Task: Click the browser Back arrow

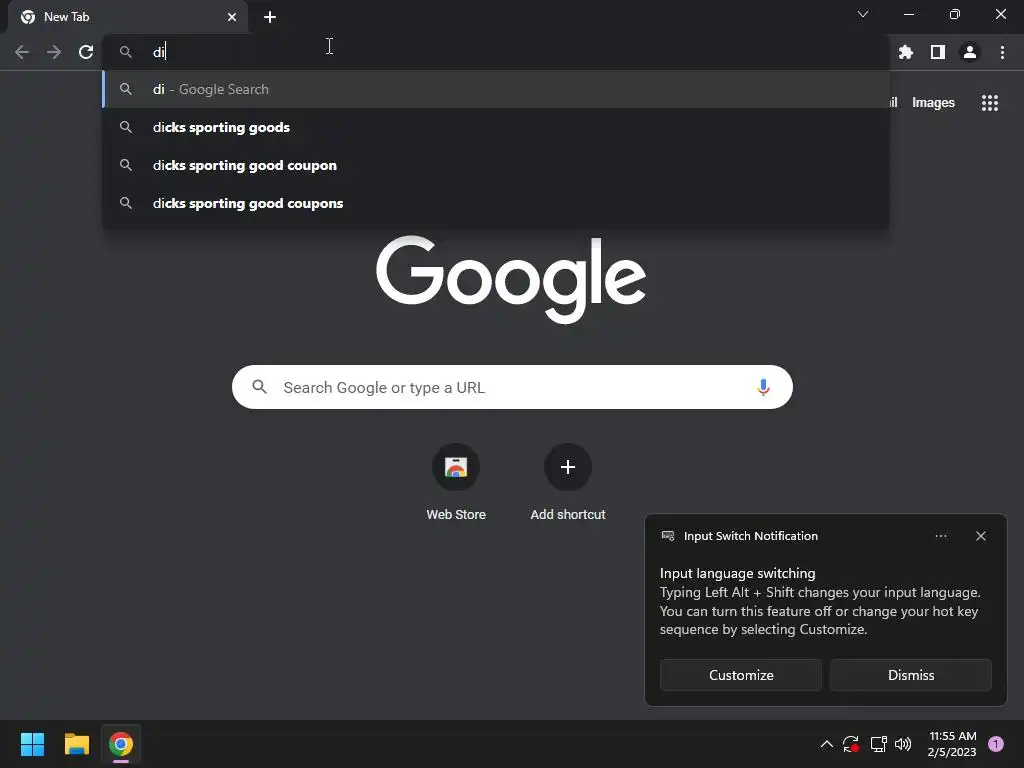Action: tap(22, 52)
